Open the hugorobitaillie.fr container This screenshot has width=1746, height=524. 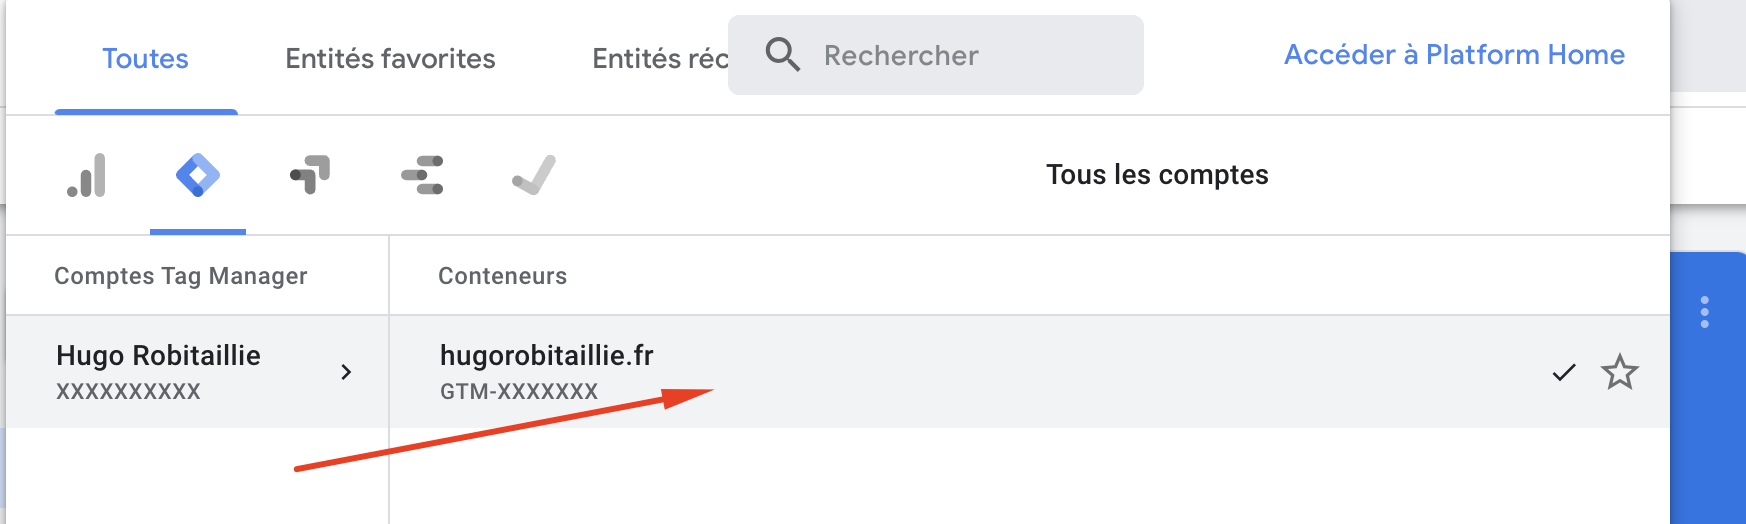point(546,371)
